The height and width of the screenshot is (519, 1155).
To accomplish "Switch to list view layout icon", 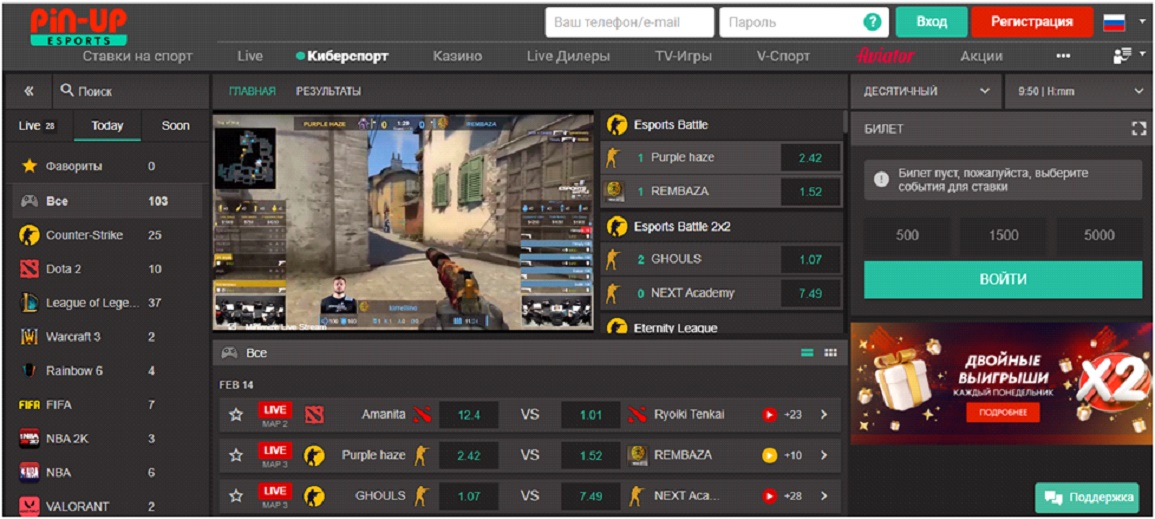I will 807,353.
